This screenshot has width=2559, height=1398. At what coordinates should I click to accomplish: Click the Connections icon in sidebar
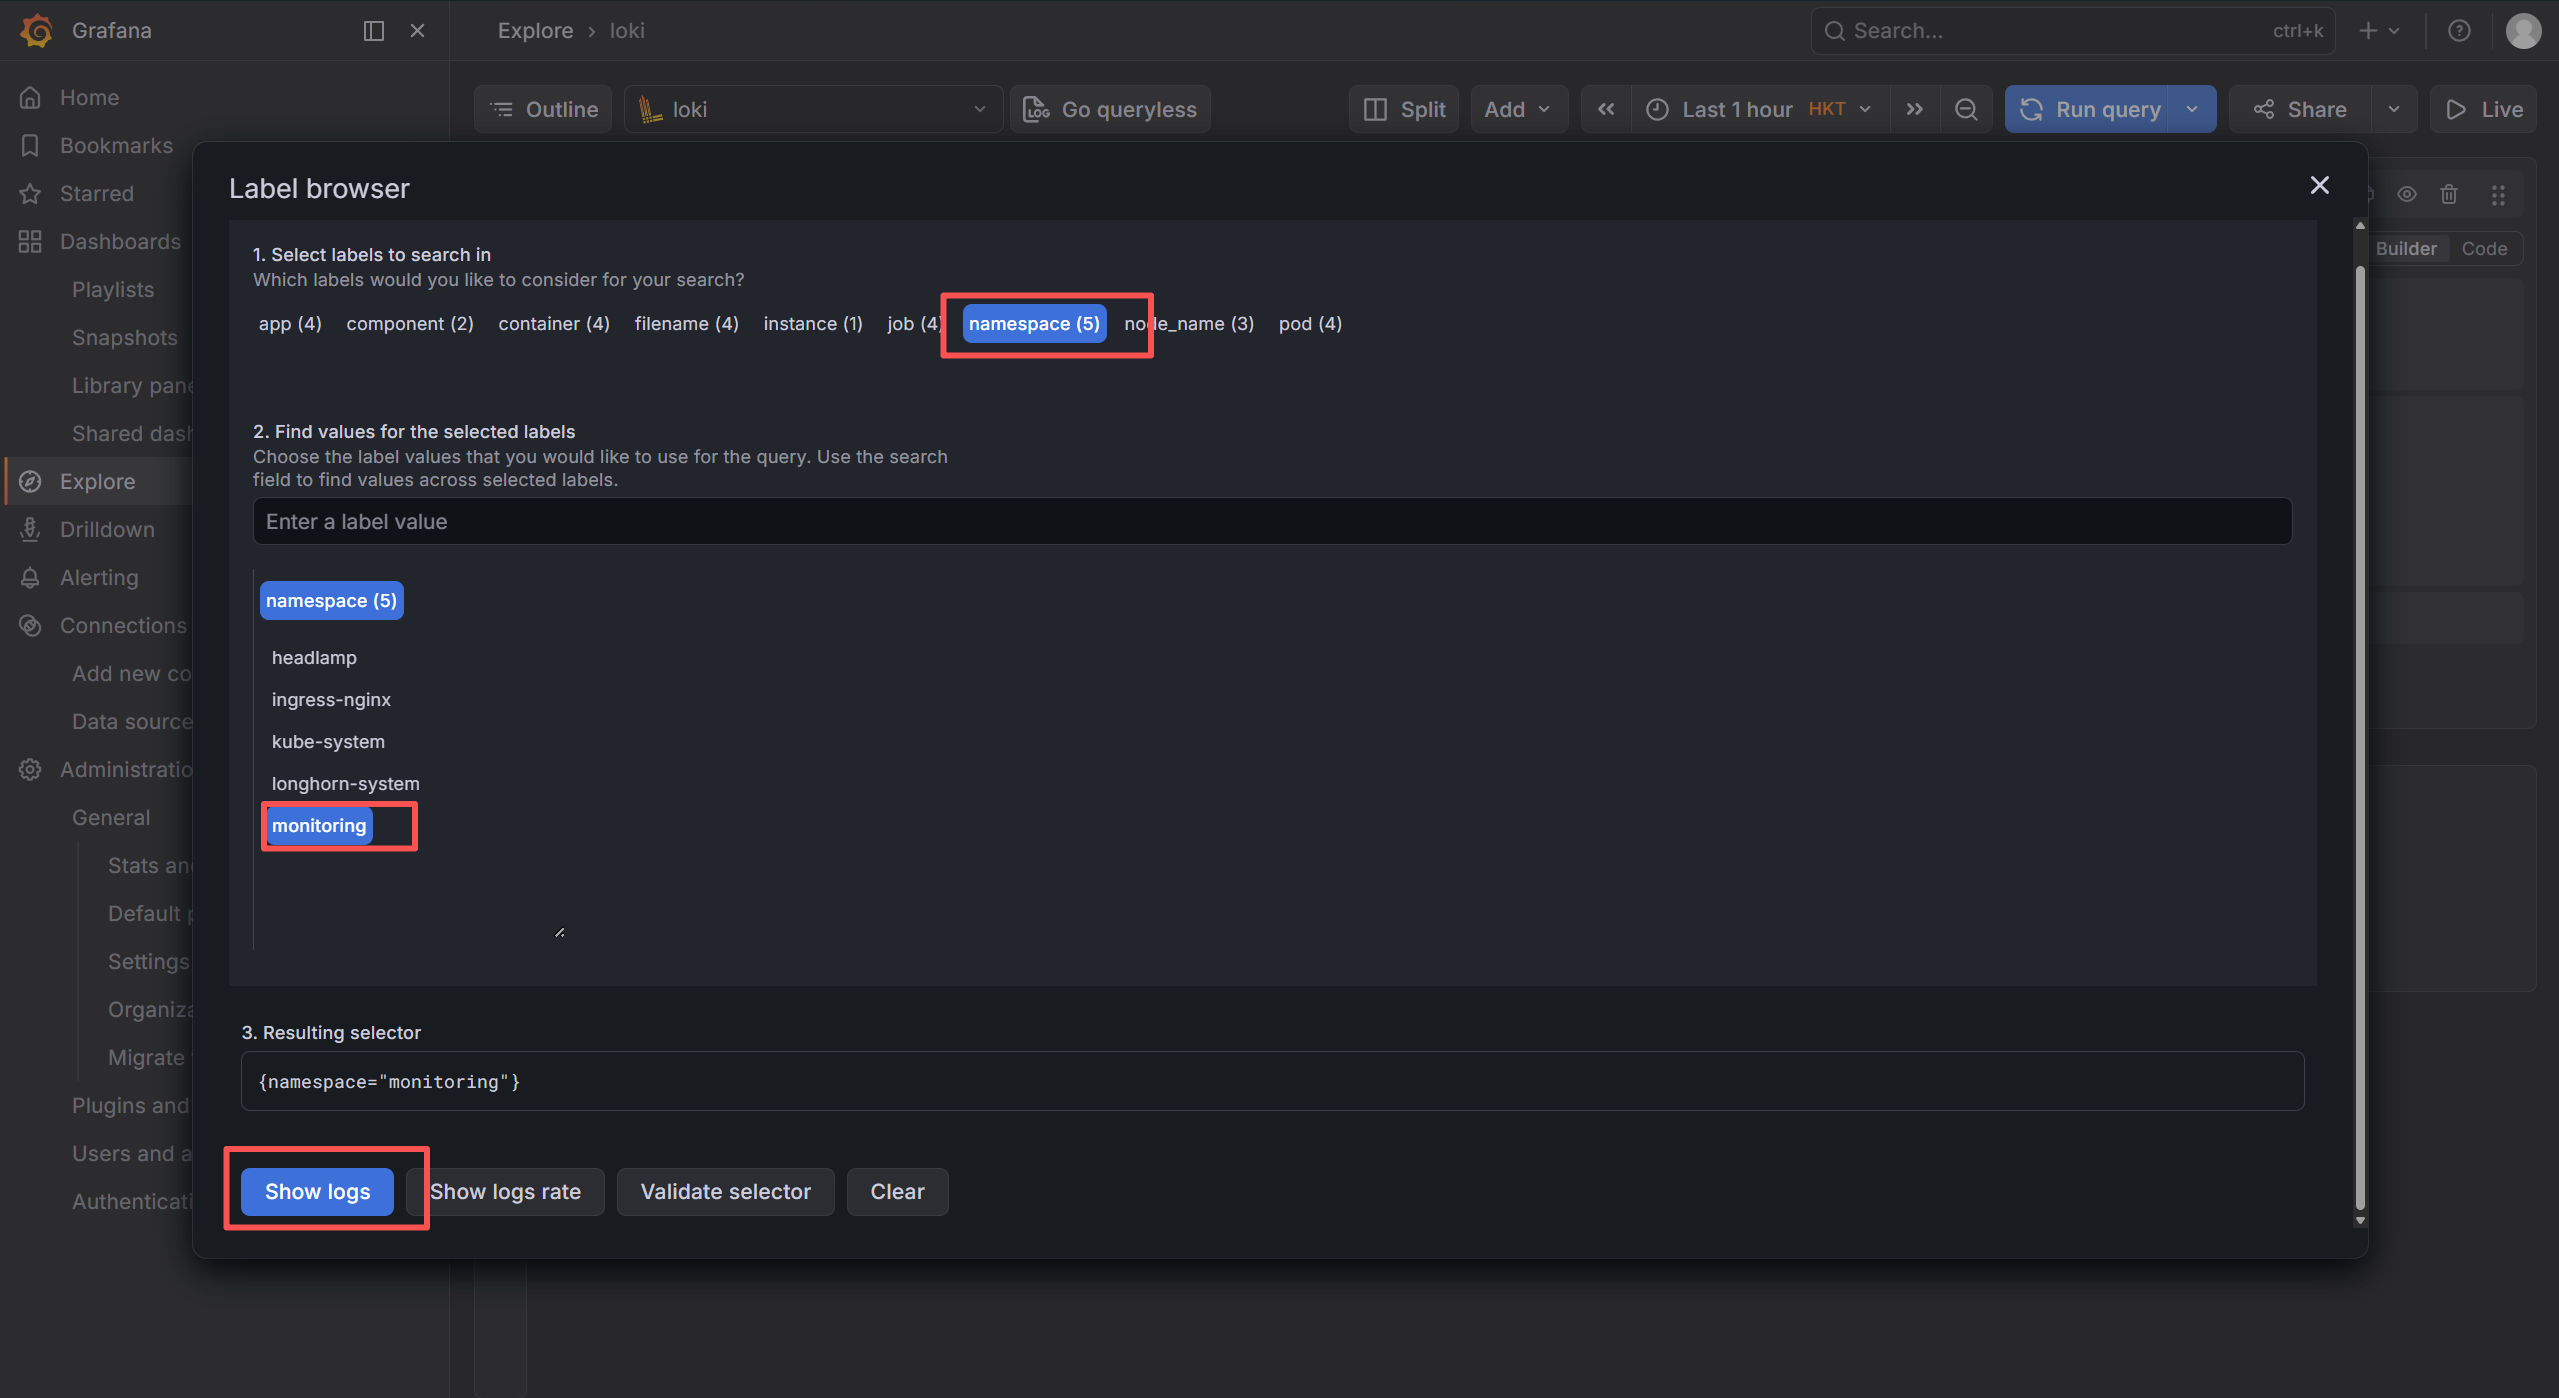pyautogui.click(x=31, y=626)
